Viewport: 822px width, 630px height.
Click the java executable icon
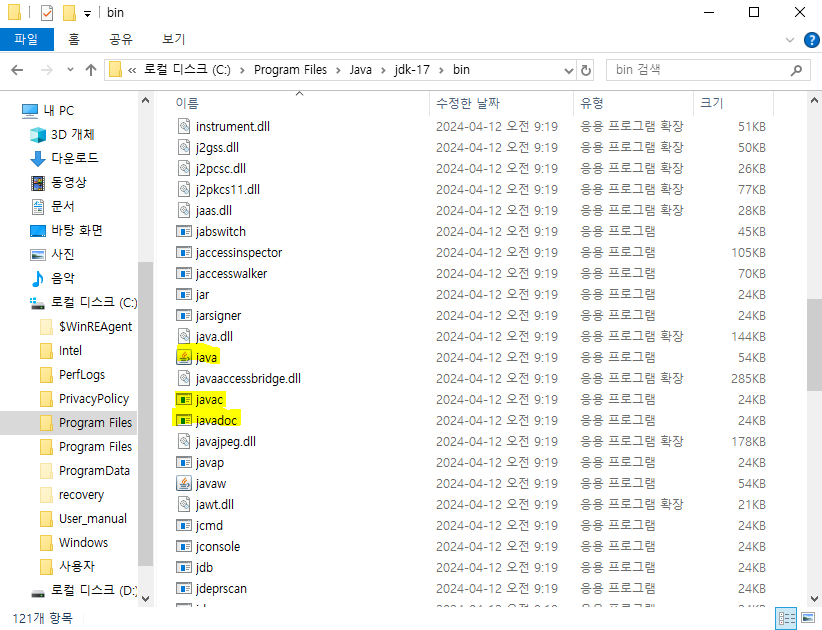click(183, 357)
